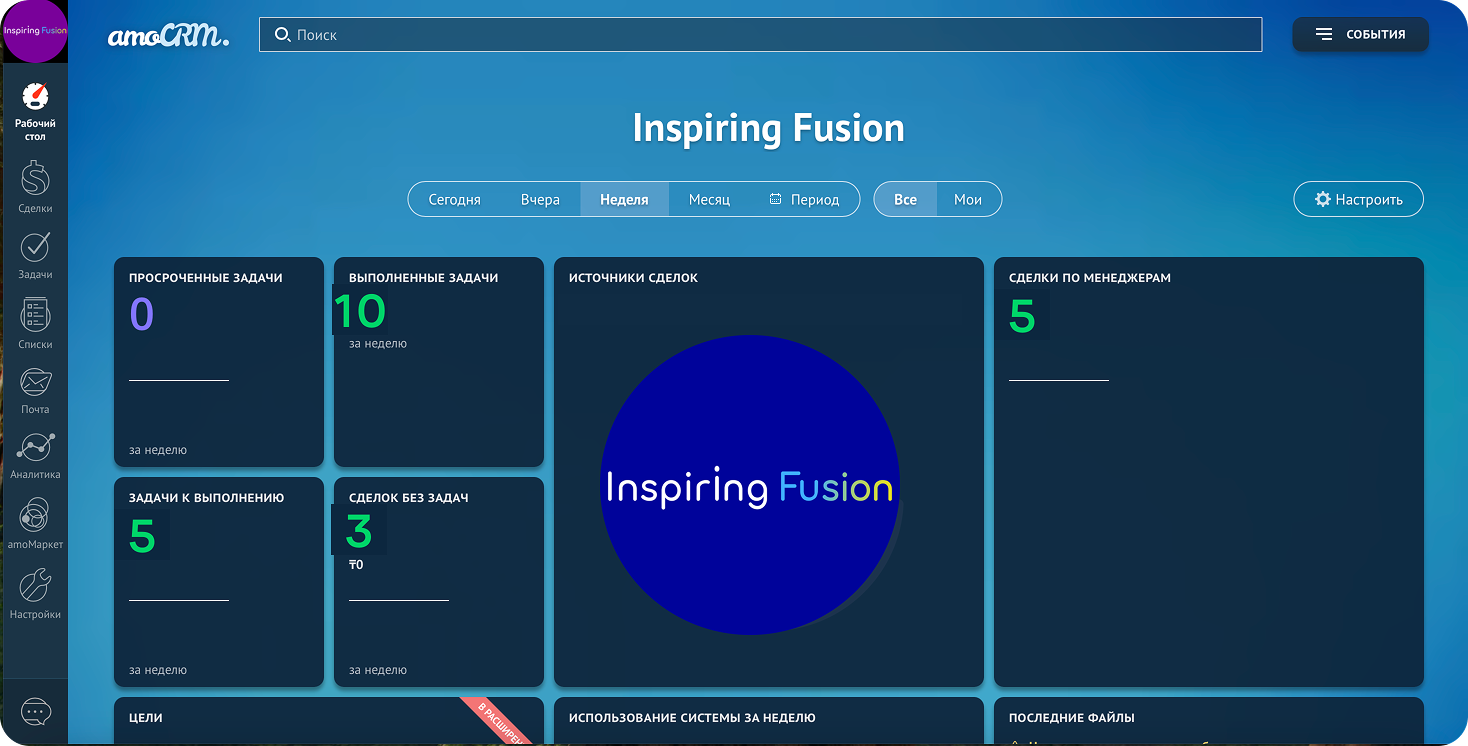Click the Настроить customize button
Screen dimensions: 1468x746
[1358, 199]
